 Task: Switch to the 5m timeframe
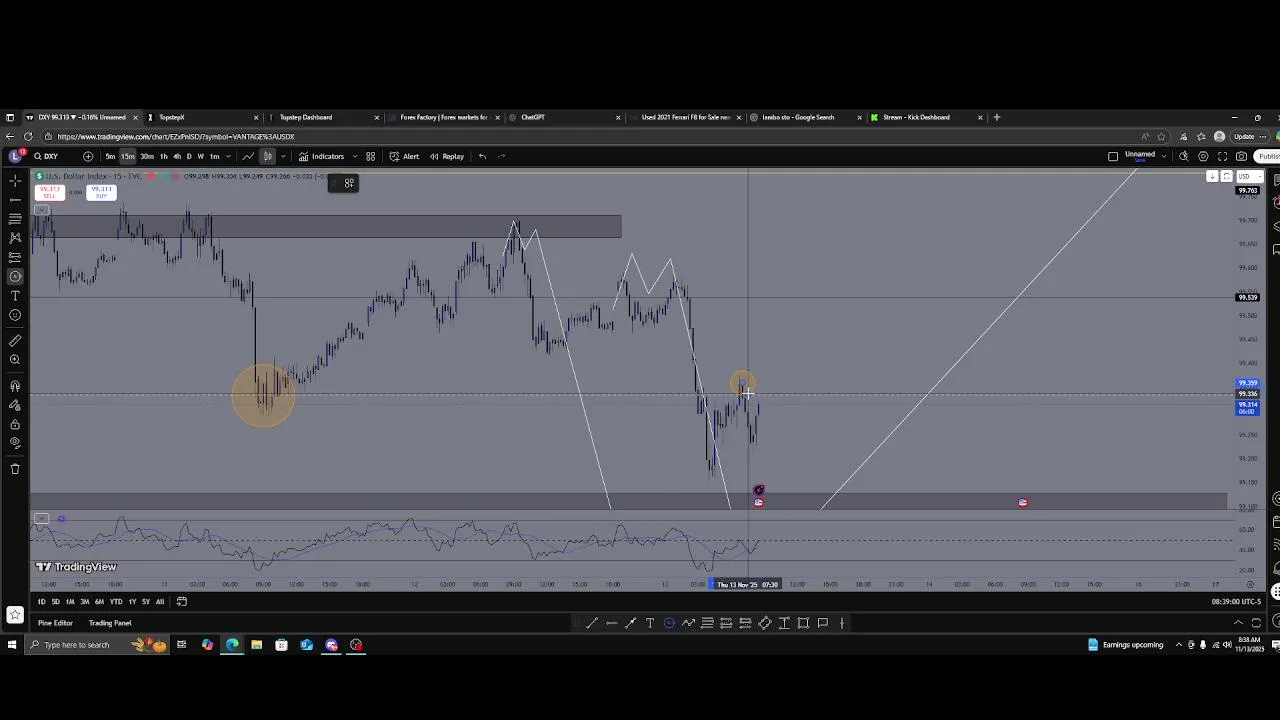coord(110,156)
